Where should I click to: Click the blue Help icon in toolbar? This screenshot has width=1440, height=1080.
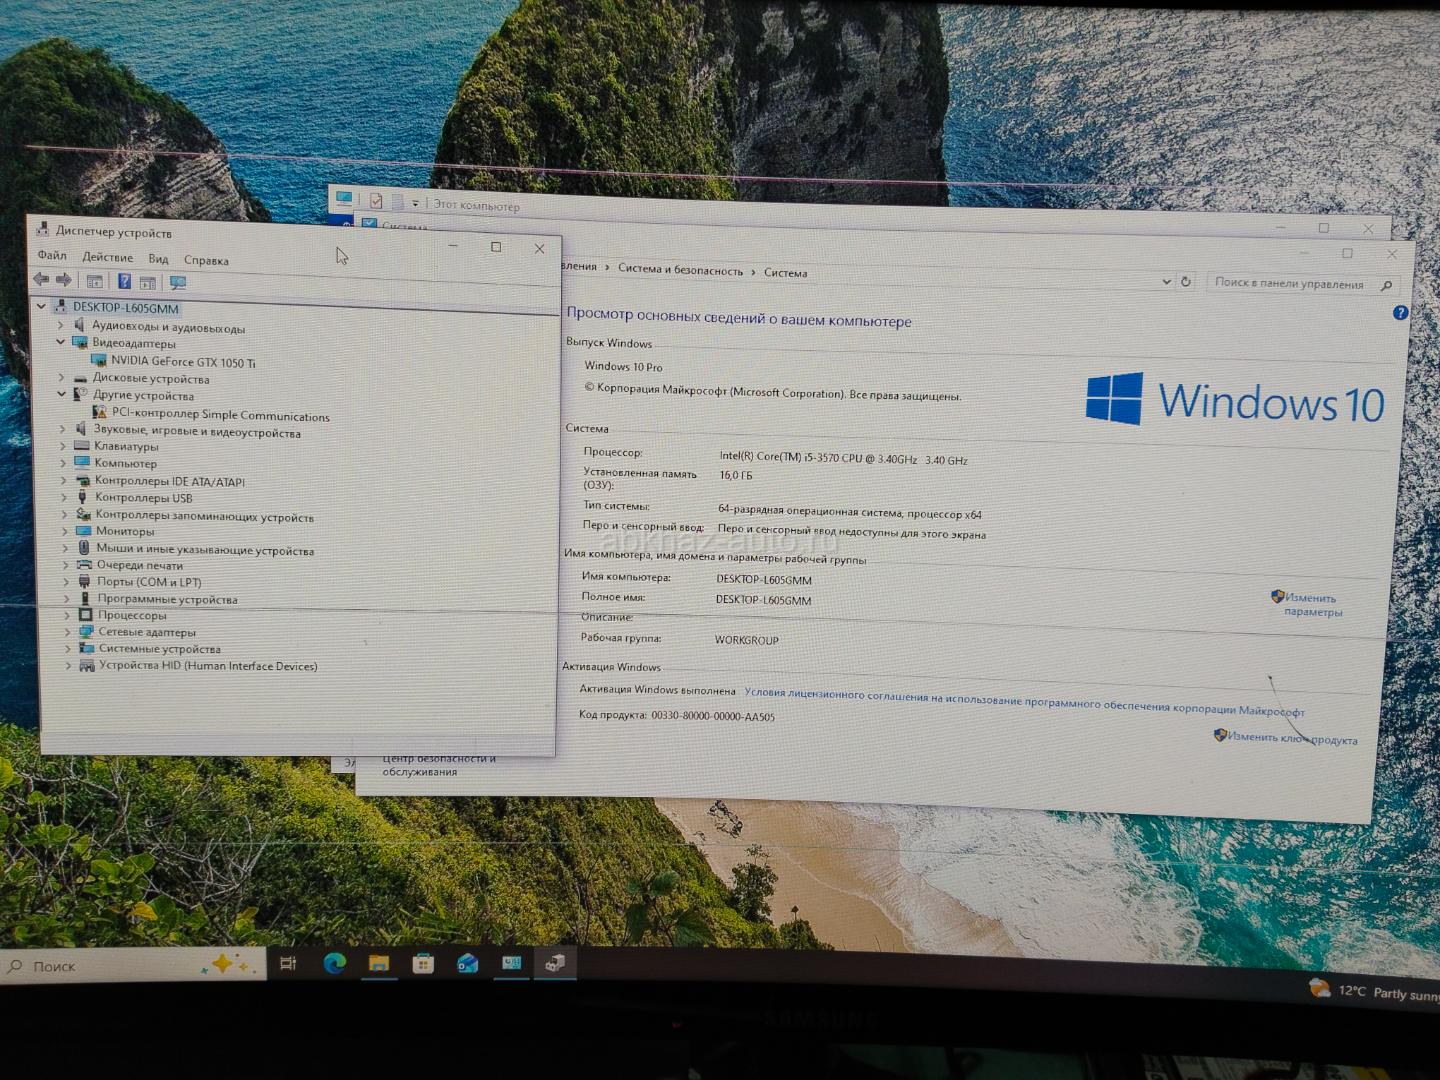(x=124, y=282)
